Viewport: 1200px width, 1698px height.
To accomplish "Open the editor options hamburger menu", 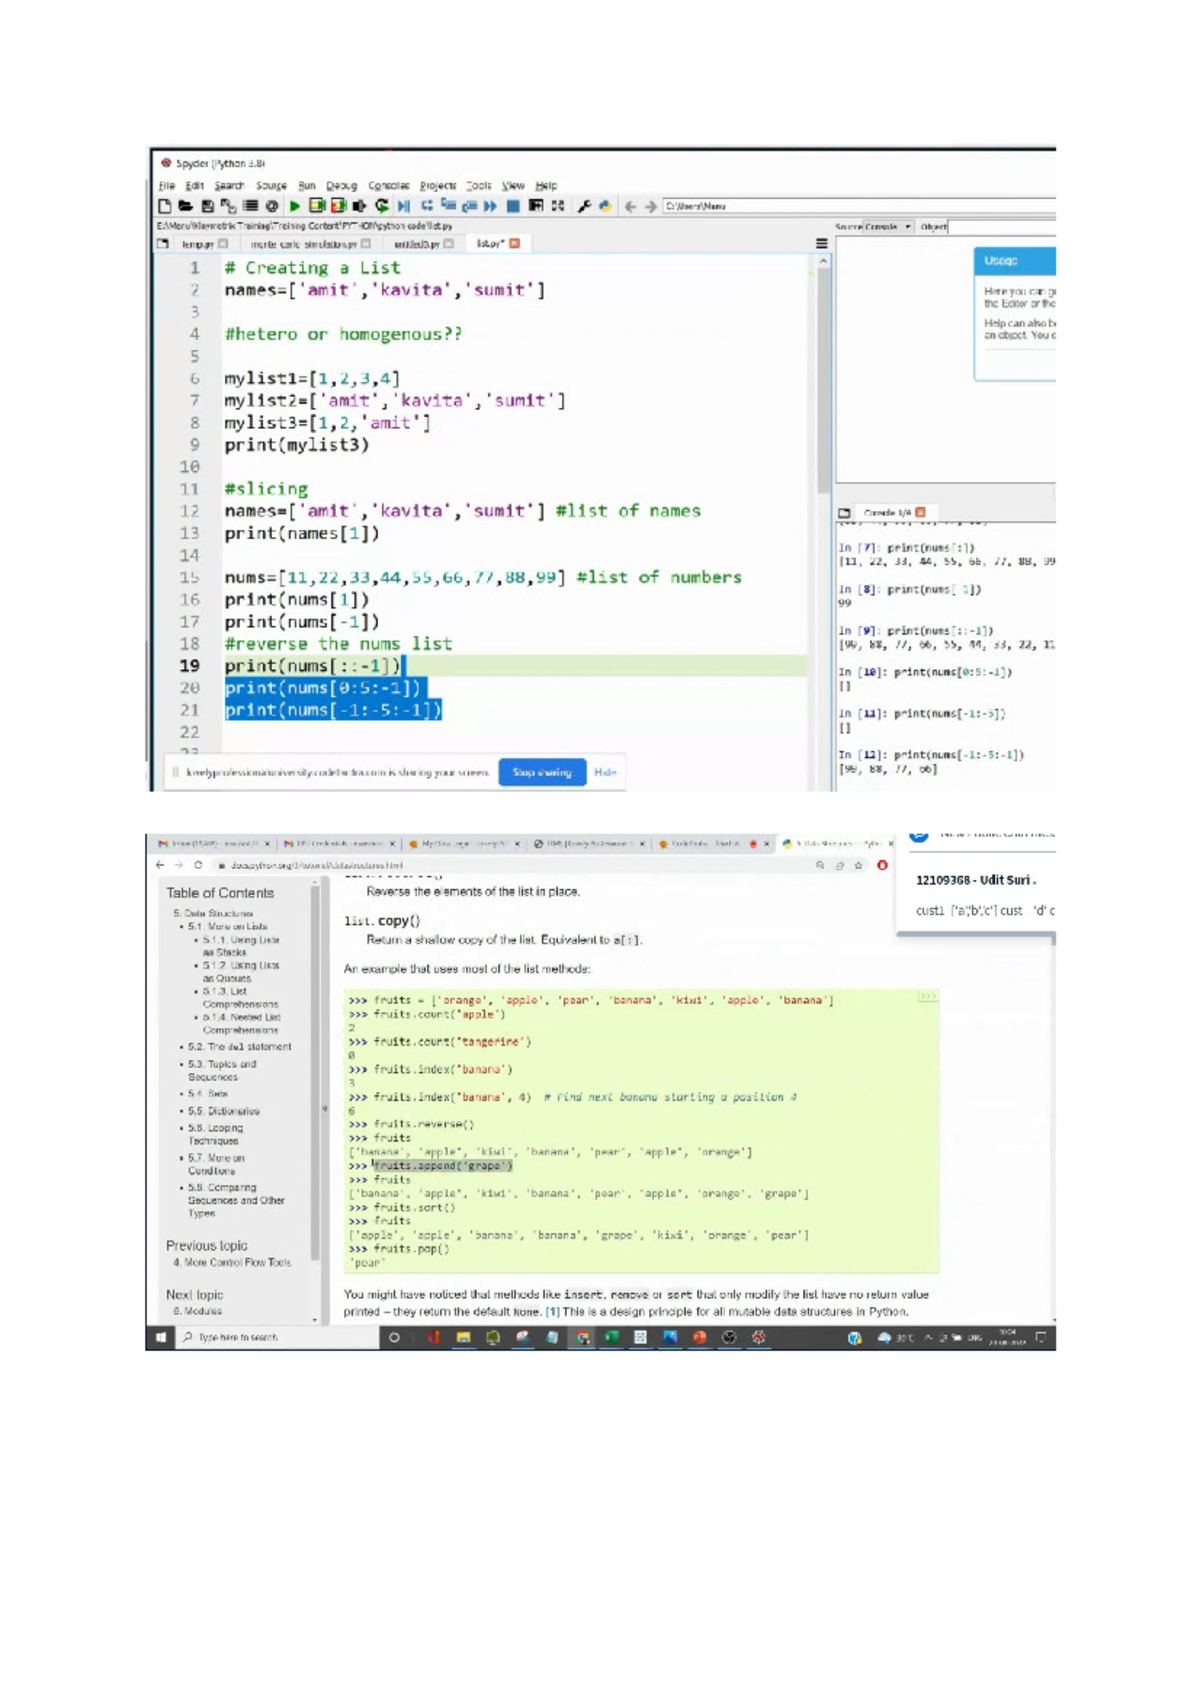I will point(821,244).
